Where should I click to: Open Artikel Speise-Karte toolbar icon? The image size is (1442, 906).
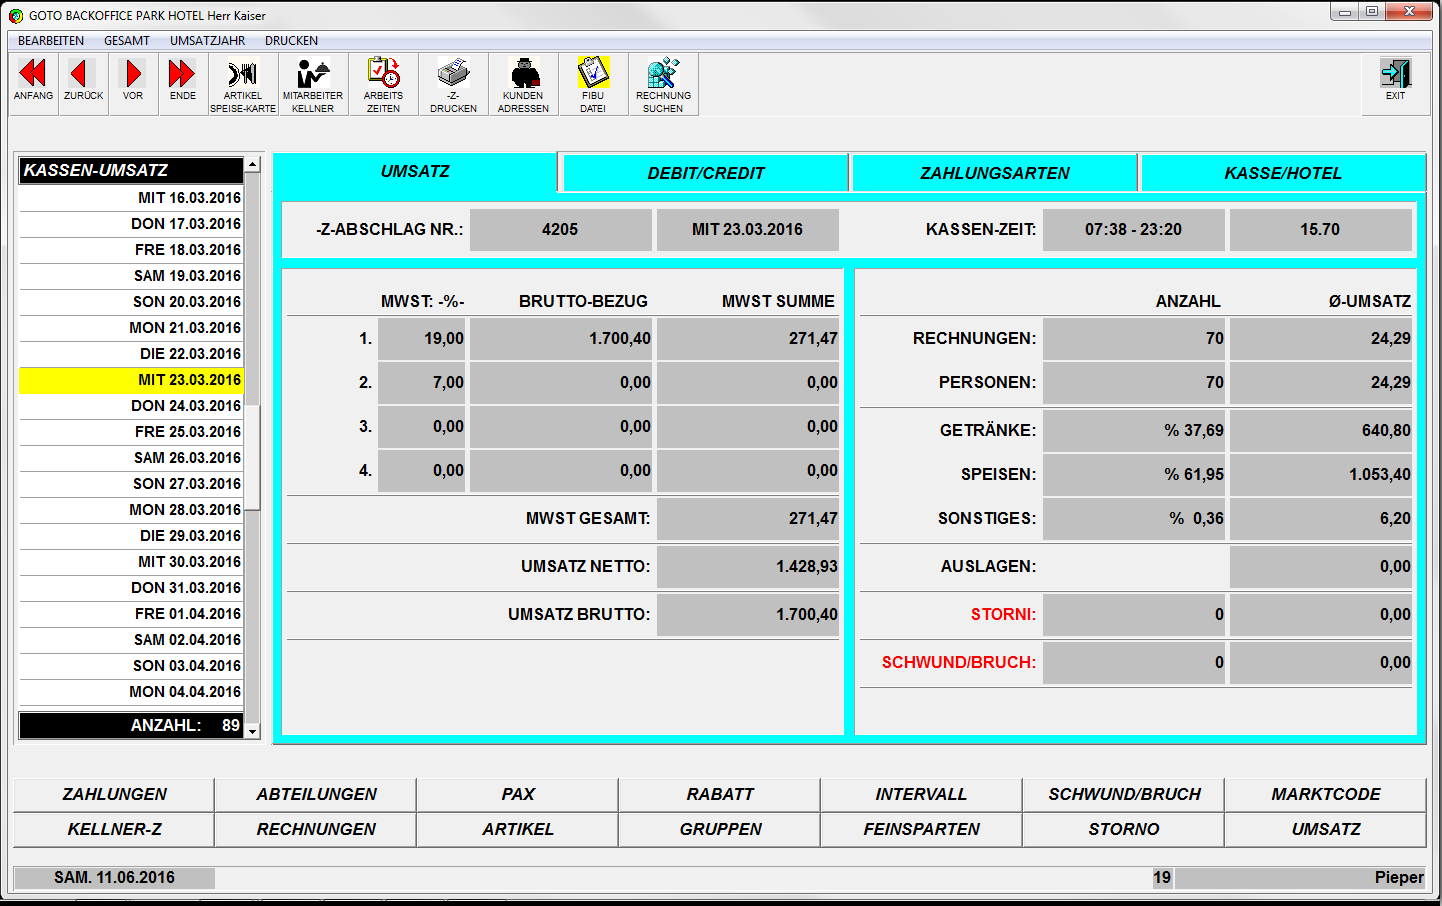pyautogui.click(x=243, y=84)
